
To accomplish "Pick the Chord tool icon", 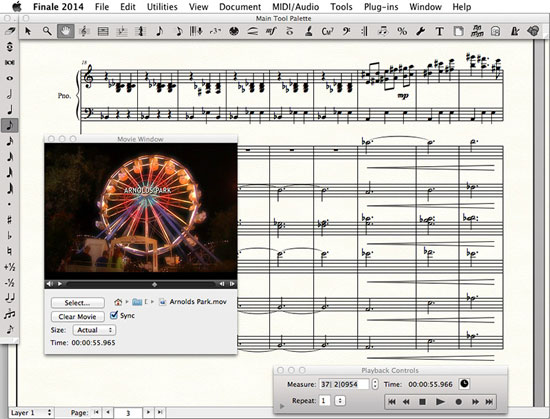I will (x=327, y=31).
